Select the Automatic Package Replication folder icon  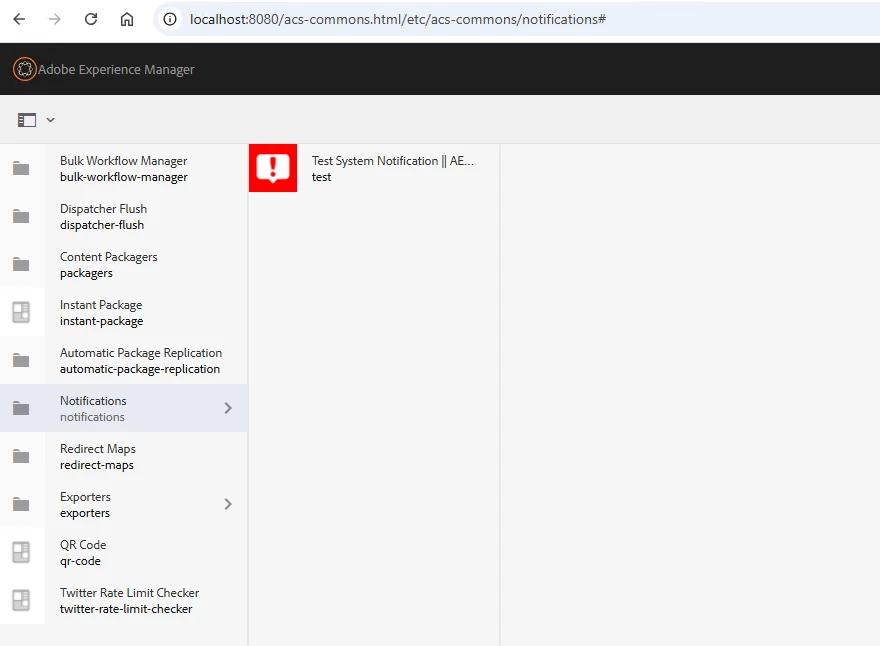pos(21,360)
